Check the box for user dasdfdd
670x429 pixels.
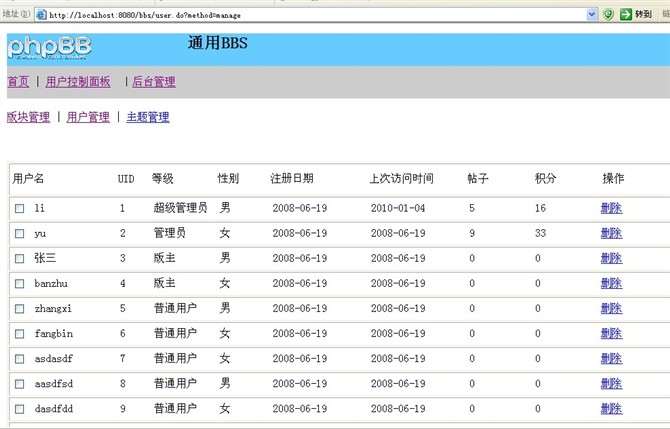[x=20, y=409]
